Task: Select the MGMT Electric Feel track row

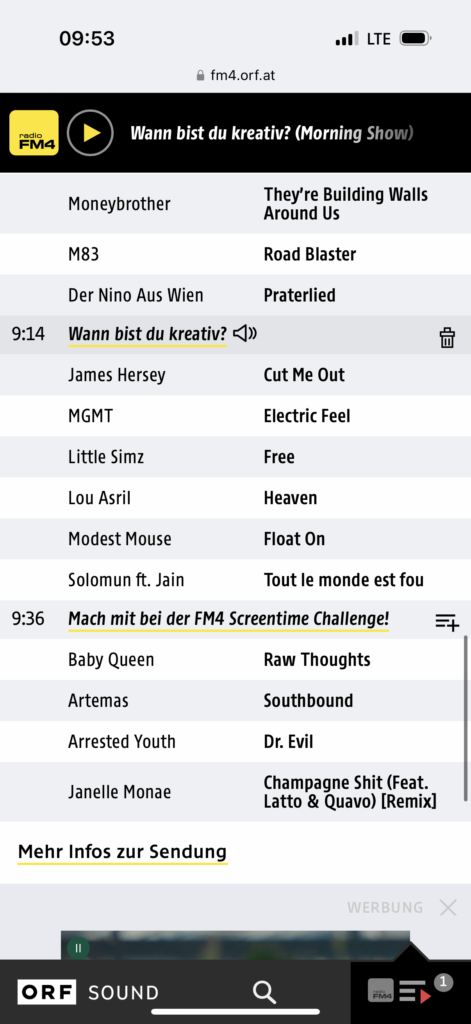Action: (235, 416)
